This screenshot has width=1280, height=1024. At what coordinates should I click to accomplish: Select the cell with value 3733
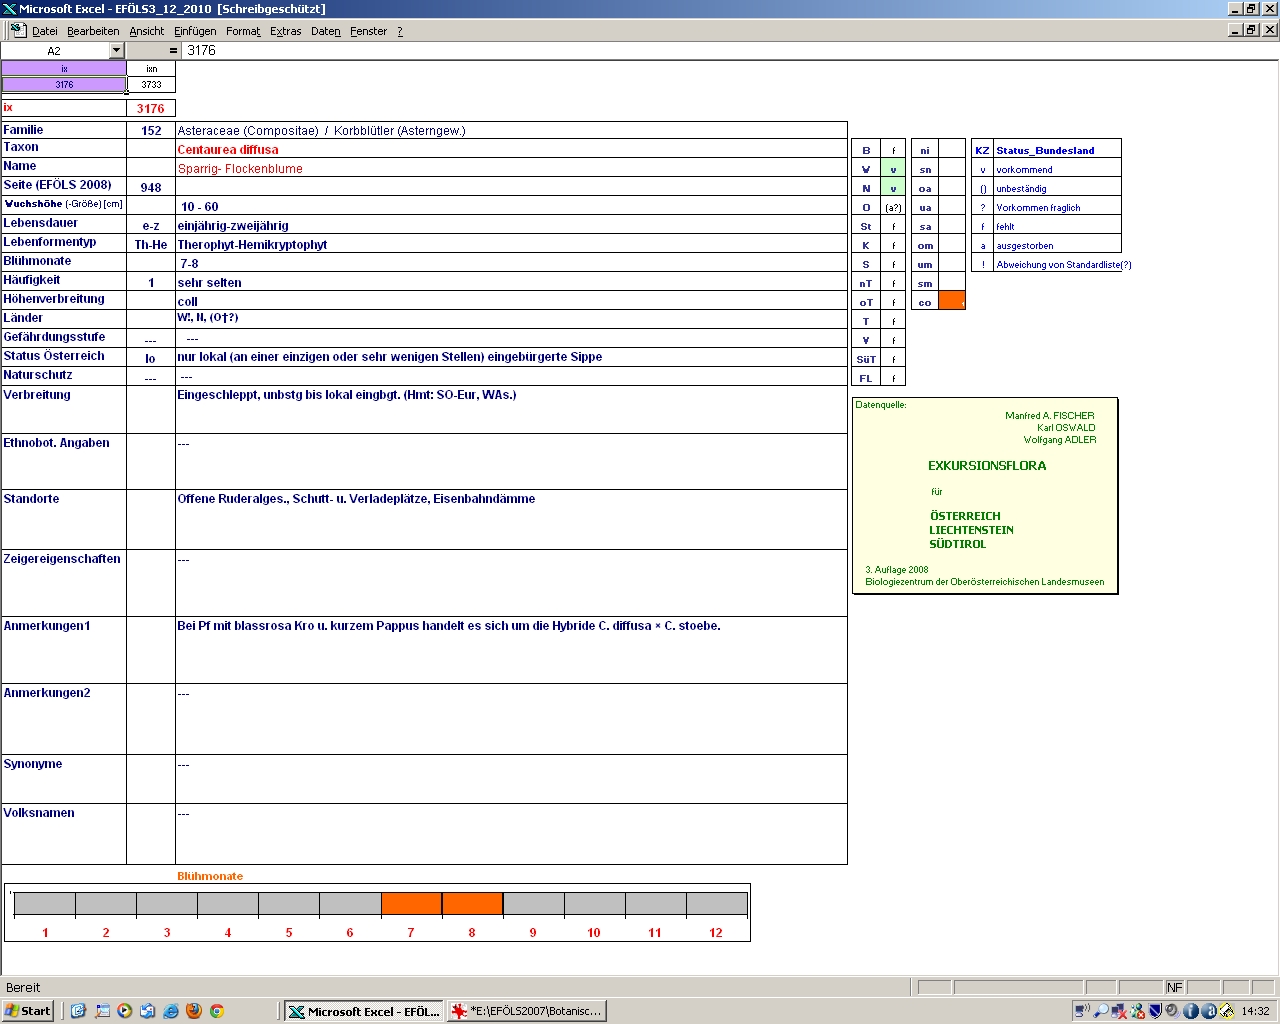click(x=151, y=85)
